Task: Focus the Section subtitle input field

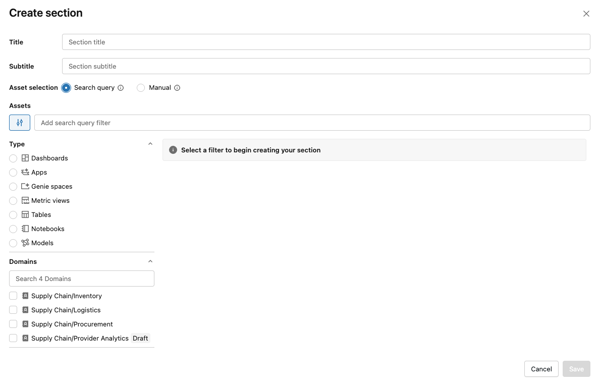Action: pos(326,66)
